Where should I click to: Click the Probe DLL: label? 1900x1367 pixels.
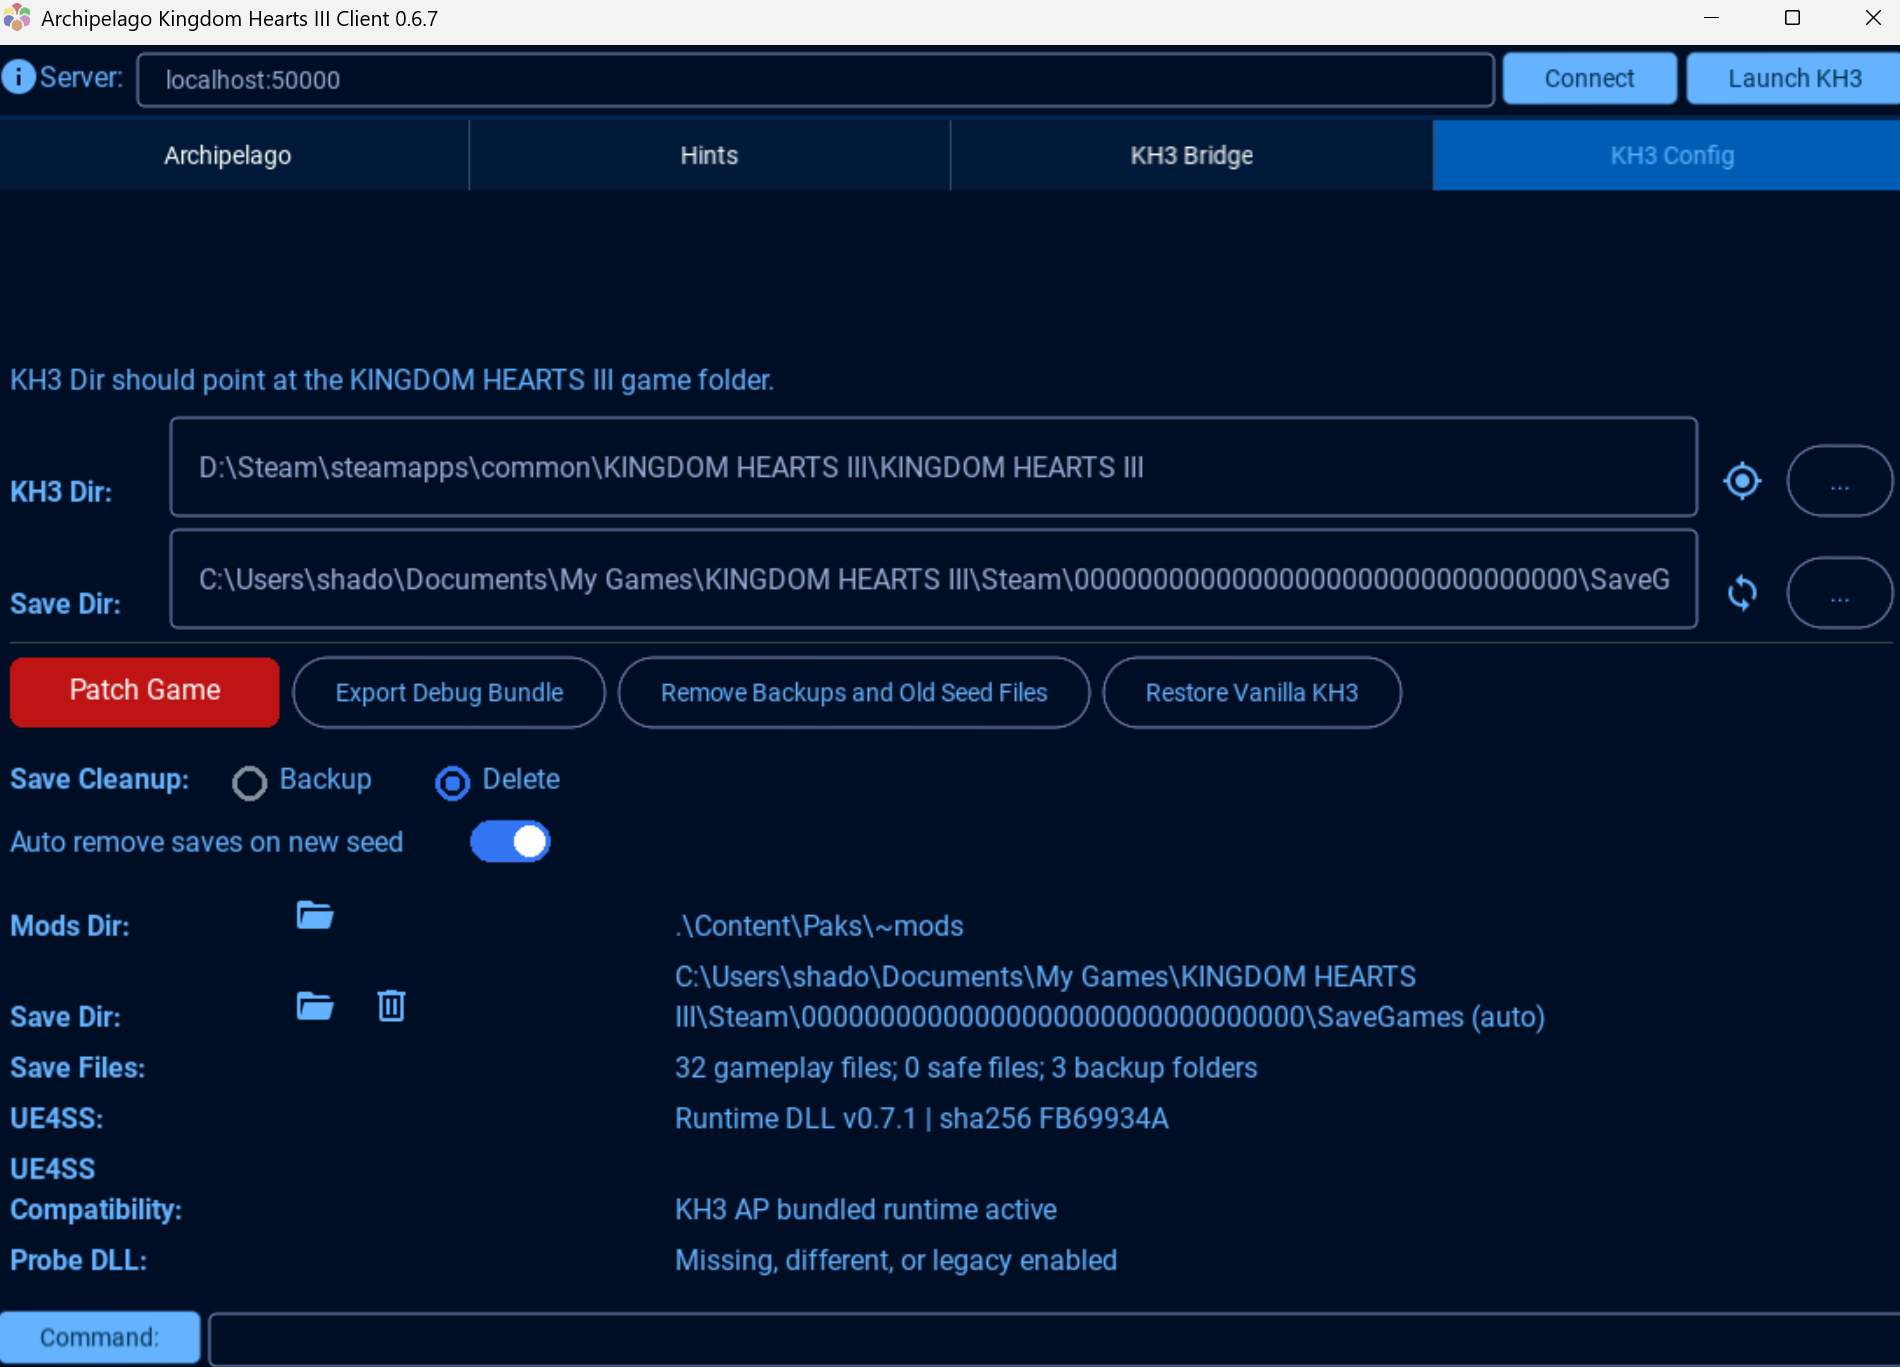(79, 1260)
